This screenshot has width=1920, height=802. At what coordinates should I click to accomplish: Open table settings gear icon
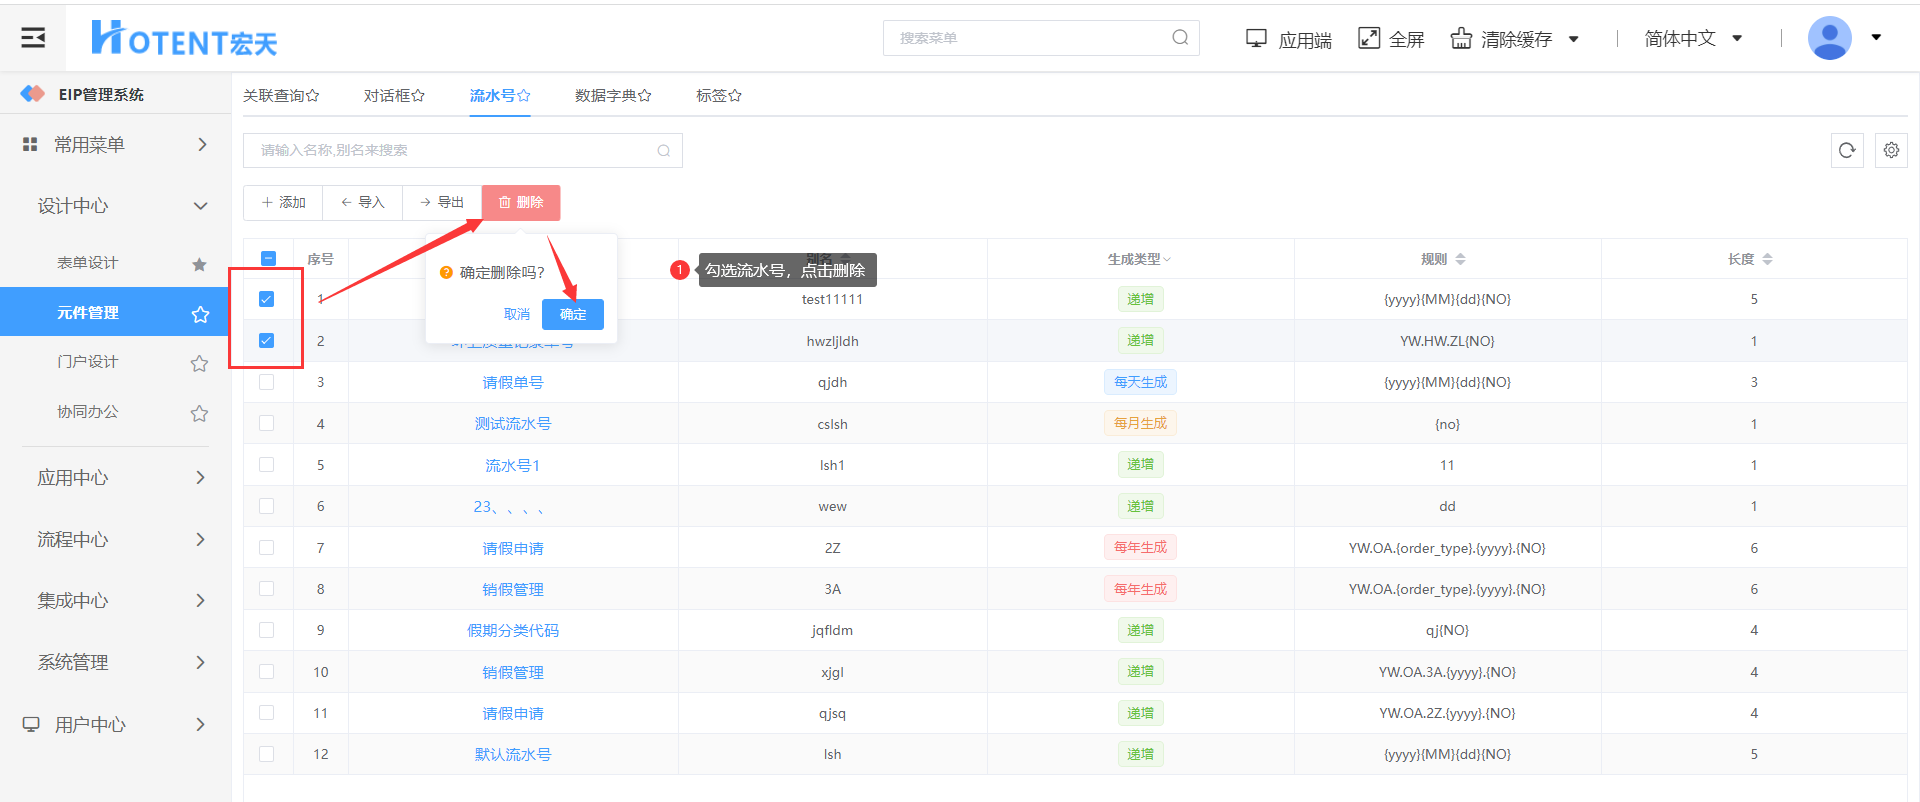coord(1890,150)
